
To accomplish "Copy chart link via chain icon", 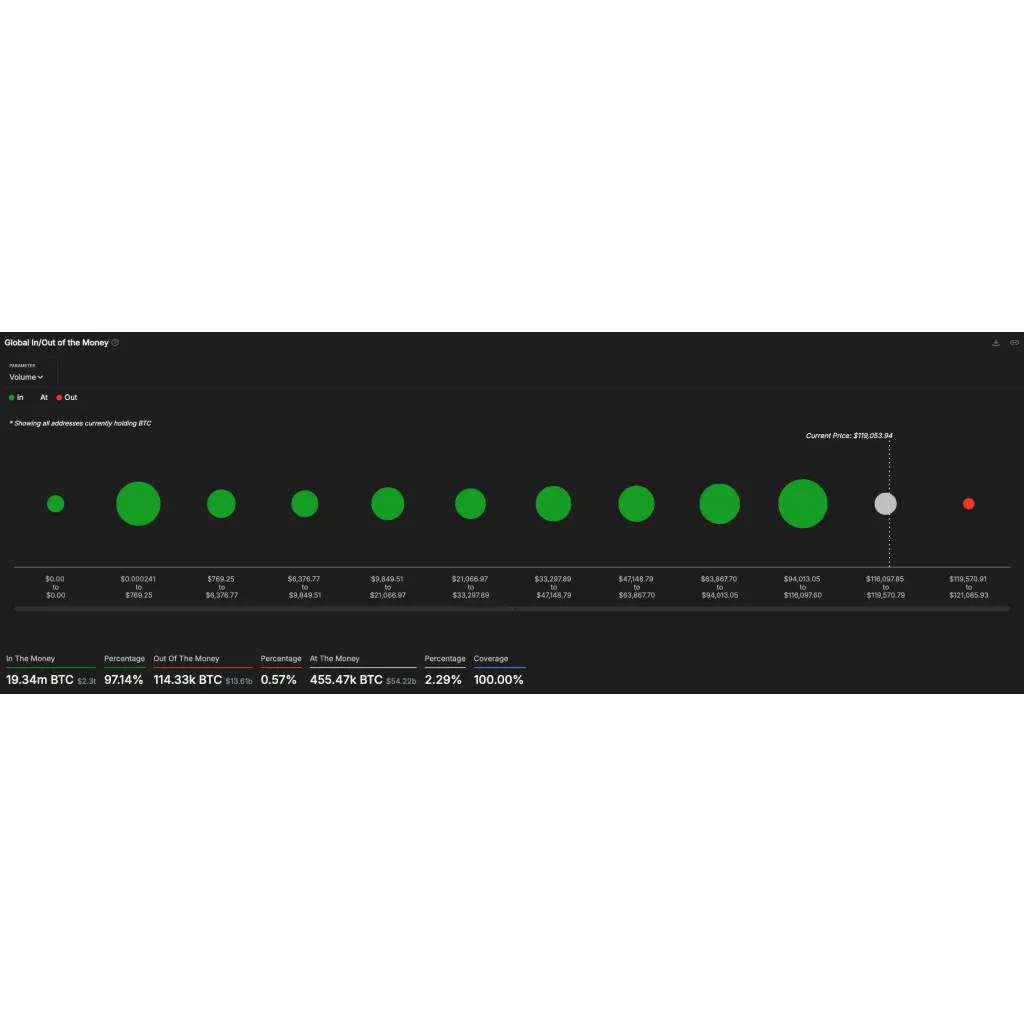I will tap(1014, 342).
